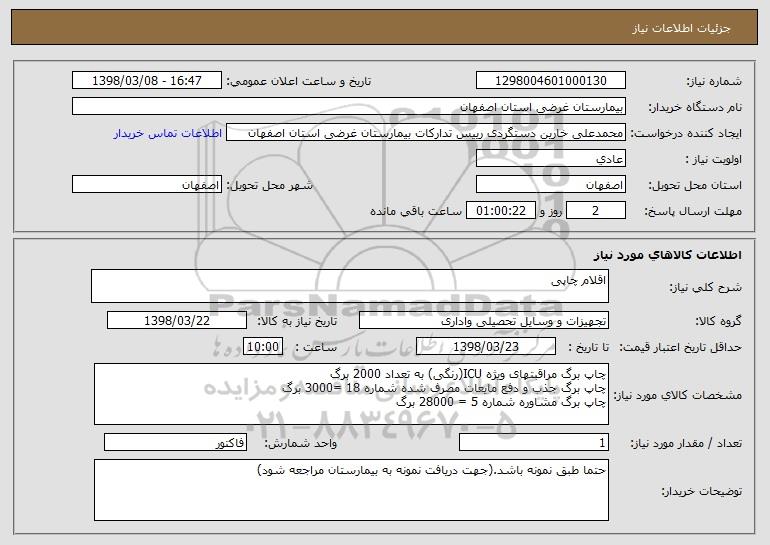This screenshot has width=770, height=545.
Task: Select the goods group field تجهیزات و وسایل تحصیلی
Action: tap(484, 321)
